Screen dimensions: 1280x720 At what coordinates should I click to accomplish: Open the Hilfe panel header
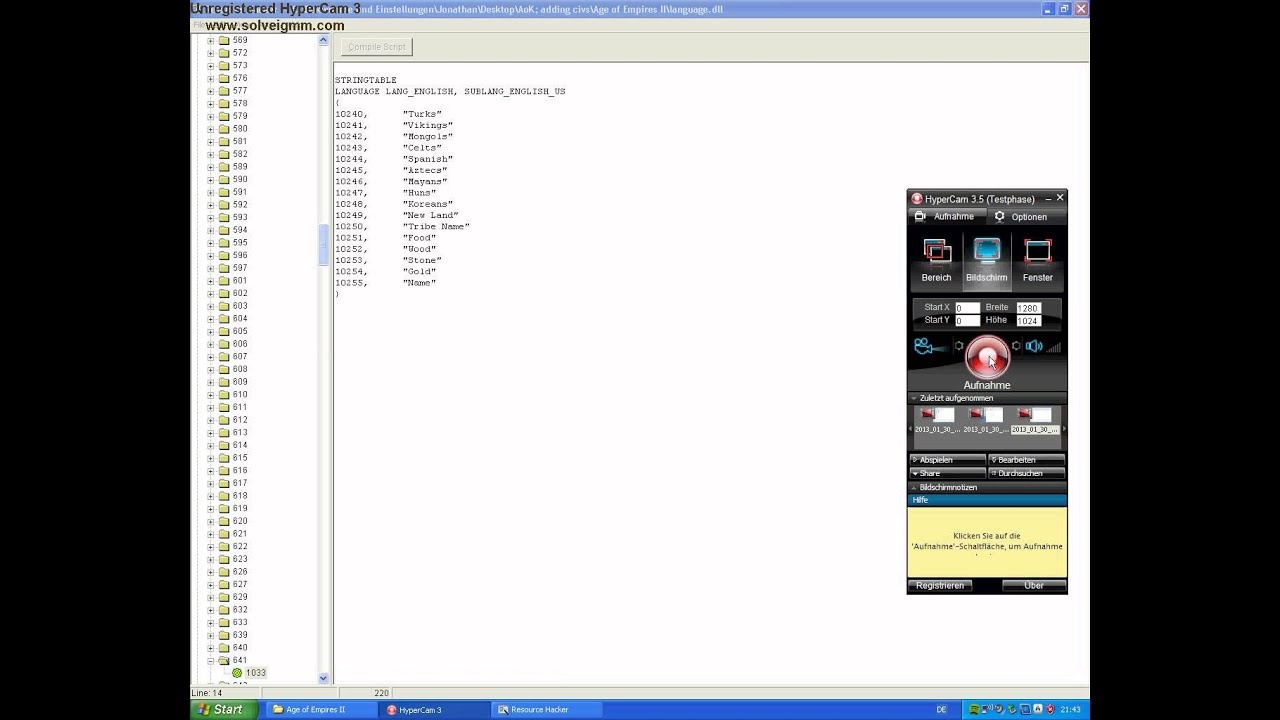(x=987, y=500)
